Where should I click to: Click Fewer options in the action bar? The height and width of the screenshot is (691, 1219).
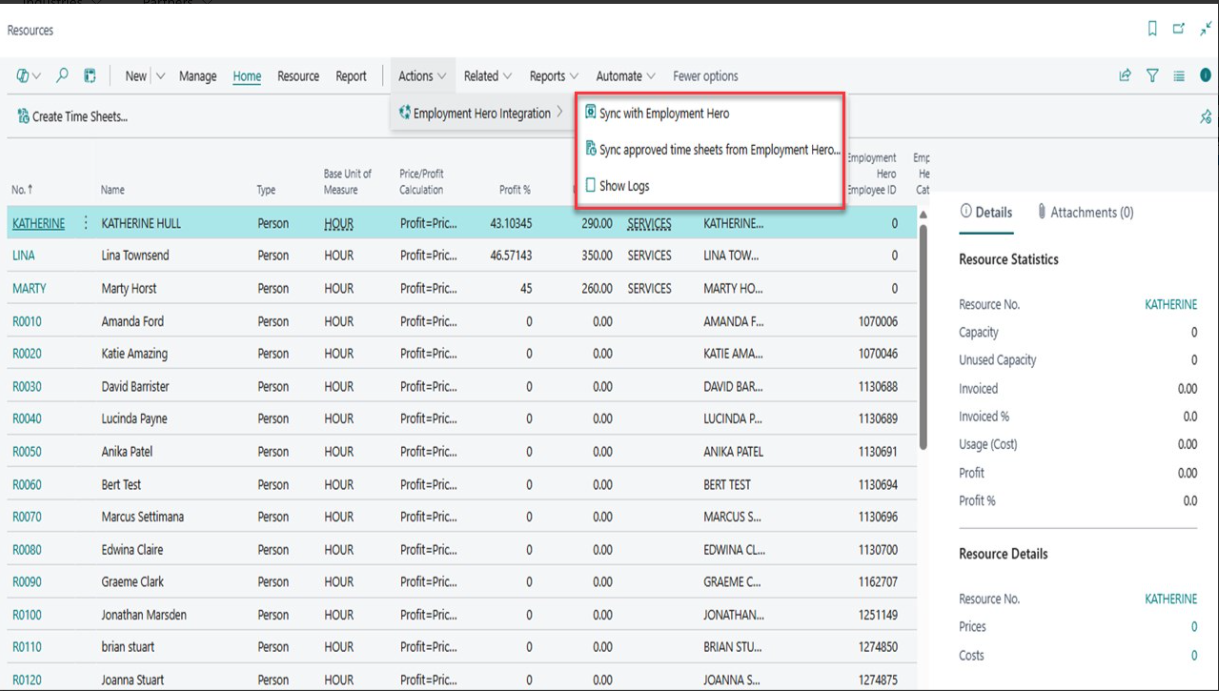705,76
